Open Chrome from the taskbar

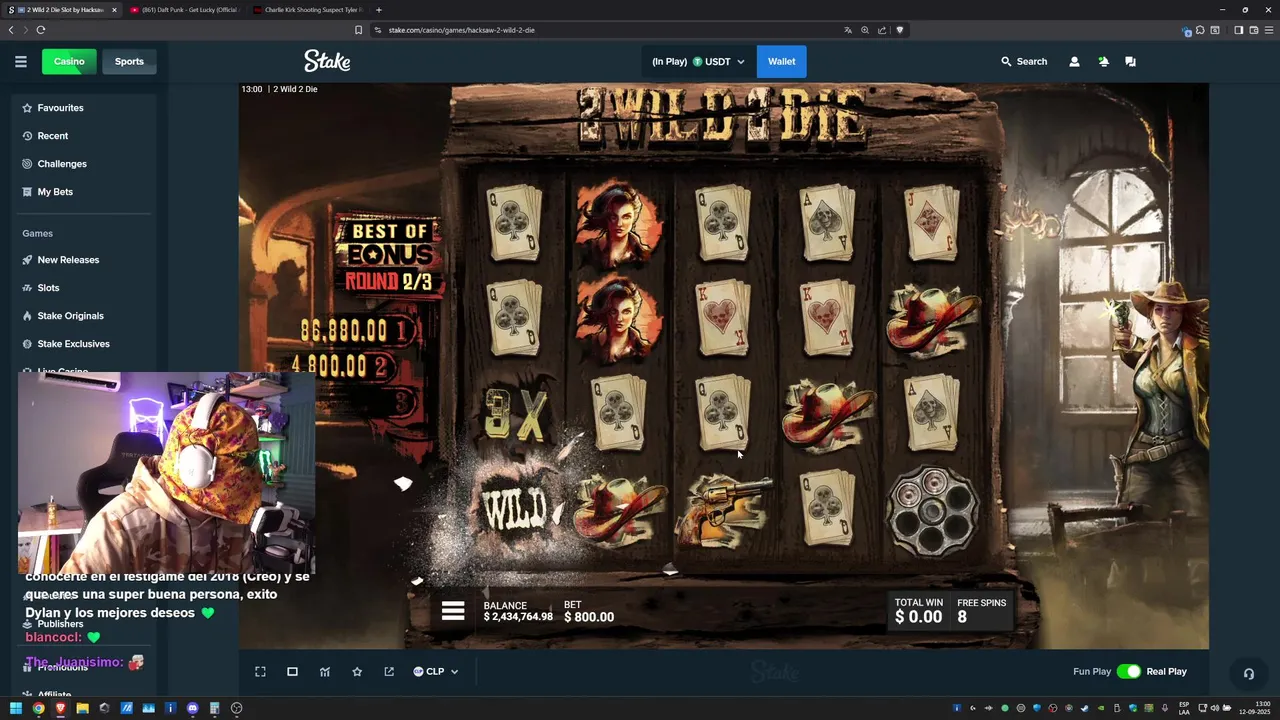[x=38, y=708]
